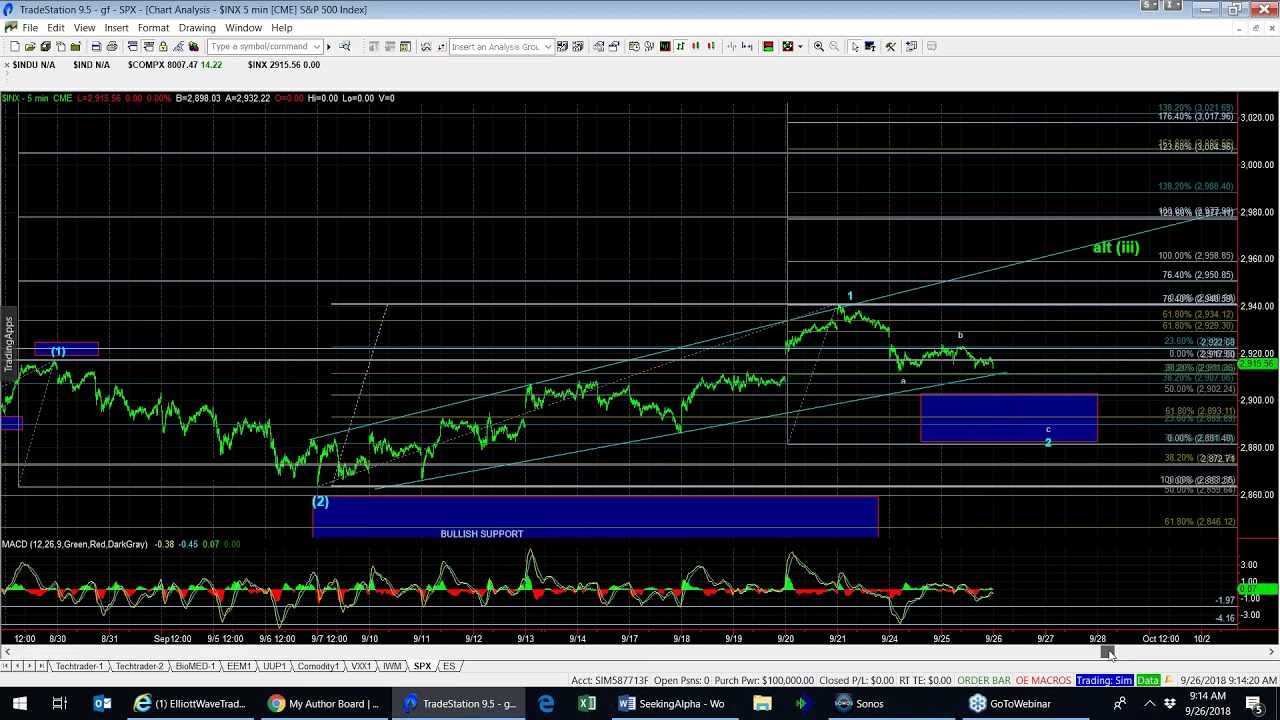Open the View menu
This screenshot has width=1280, height=720.
pos(85,28)
